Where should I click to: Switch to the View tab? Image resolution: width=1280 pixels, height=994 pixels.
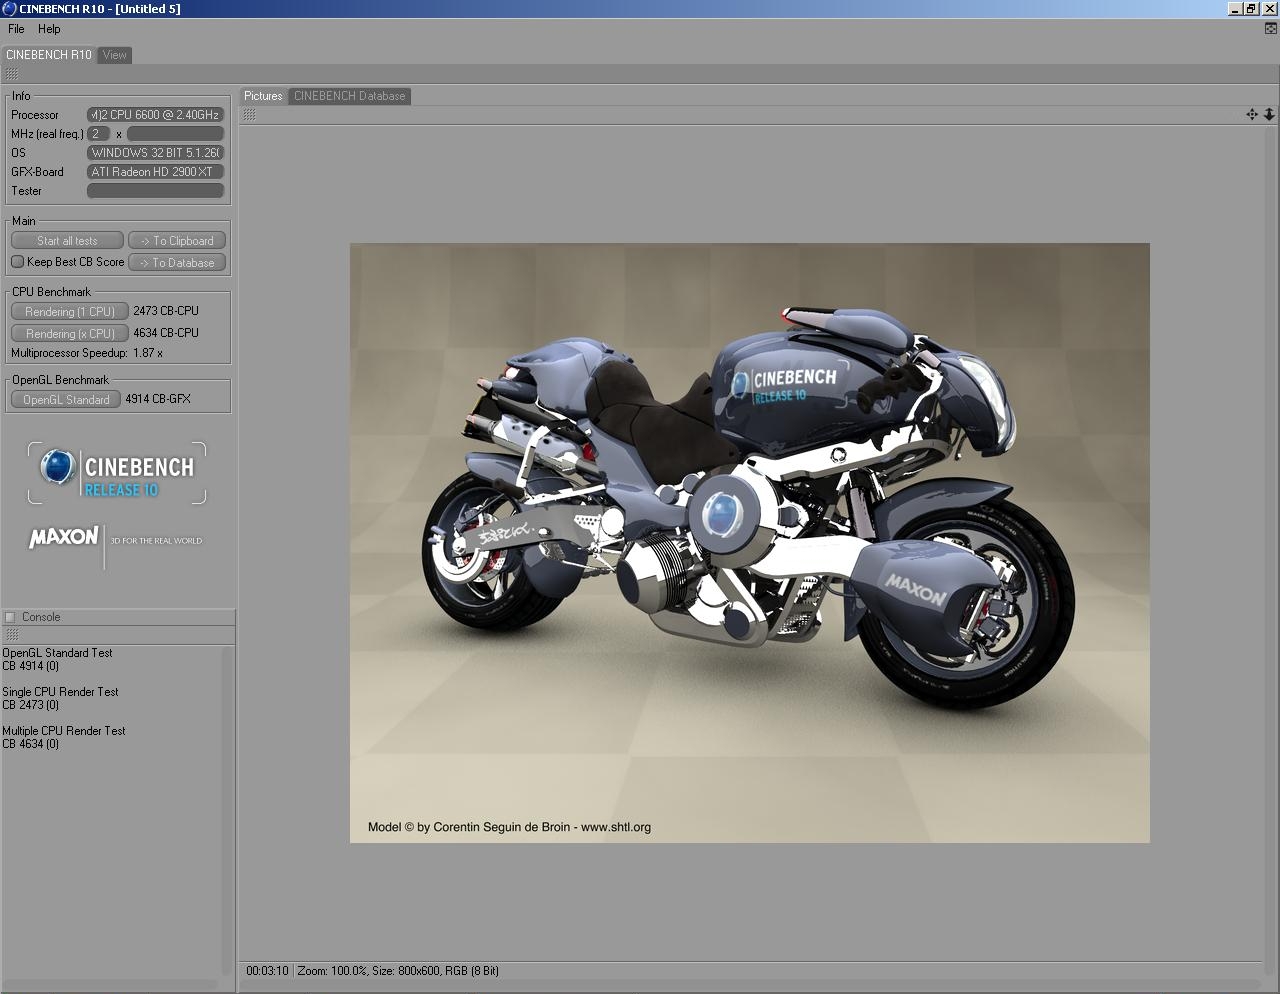(115, 55)
